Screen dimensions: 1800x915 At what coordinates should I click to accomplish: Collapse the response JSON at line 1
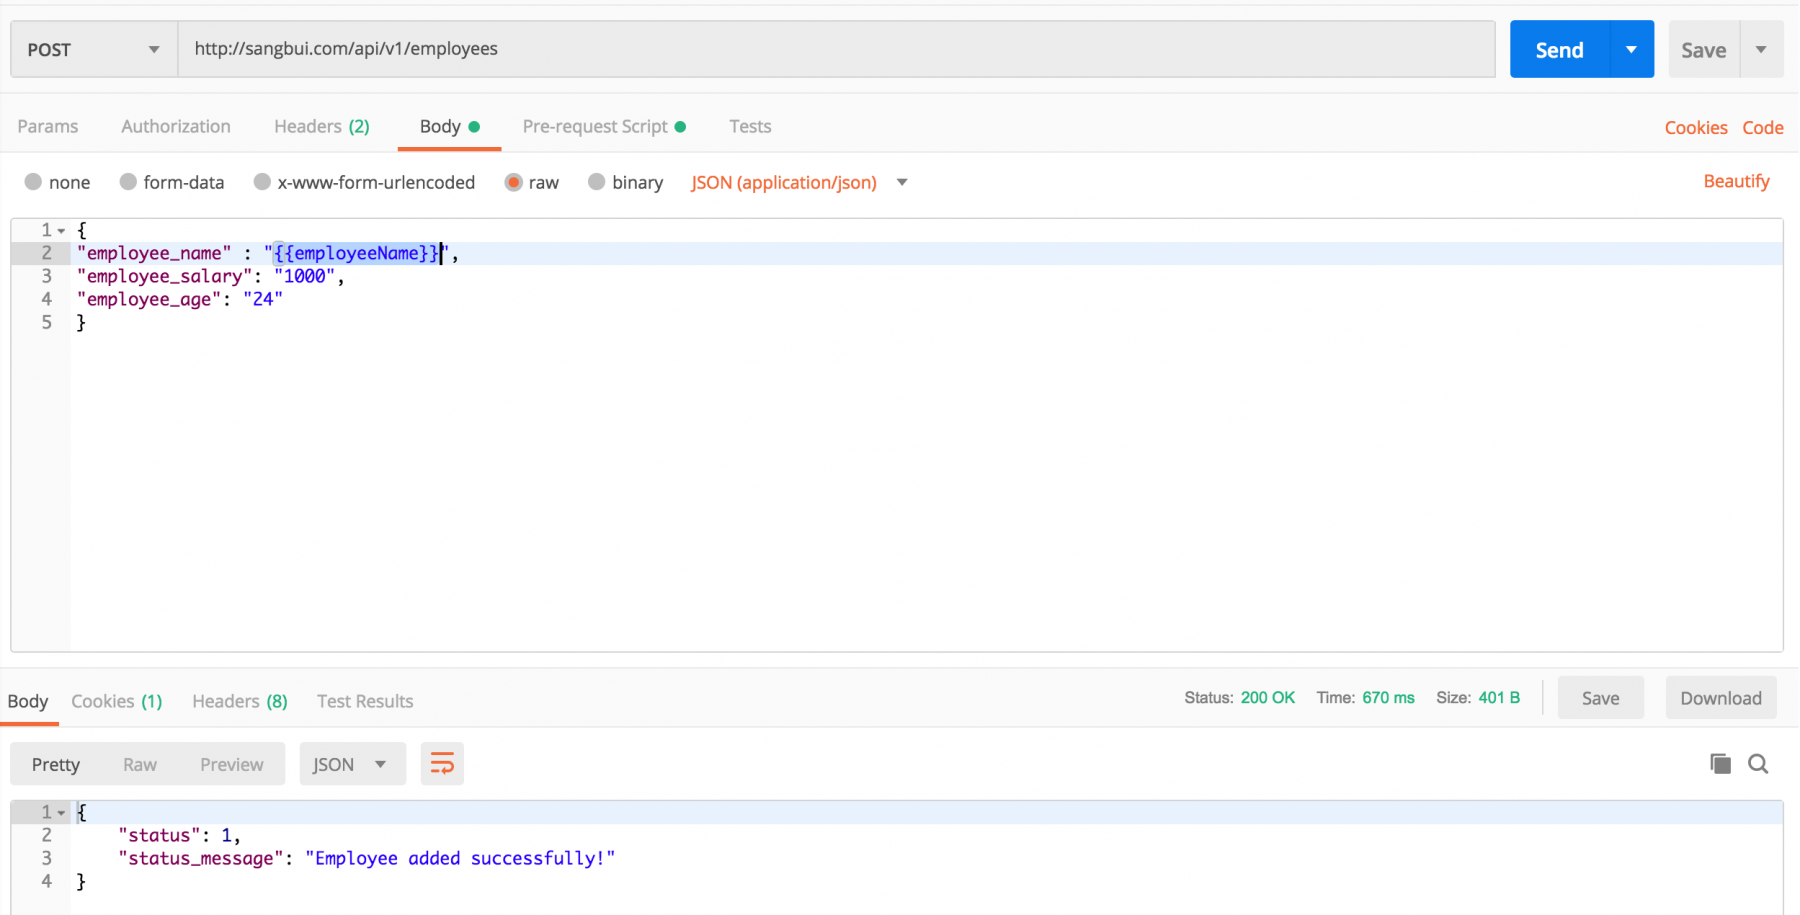(61, 811)
